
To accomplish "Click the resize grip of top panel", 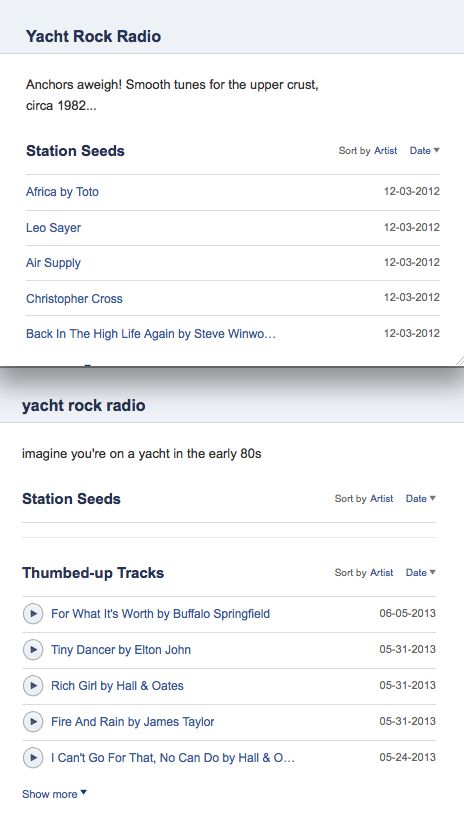I will [459, 361].
